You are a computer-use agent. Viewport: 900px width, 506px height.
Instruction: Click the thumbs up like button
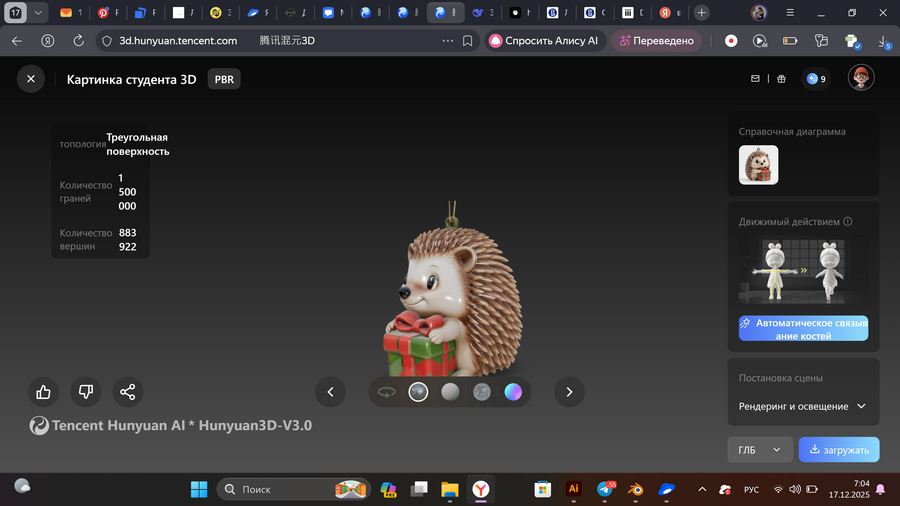click(x=43, y=392)
